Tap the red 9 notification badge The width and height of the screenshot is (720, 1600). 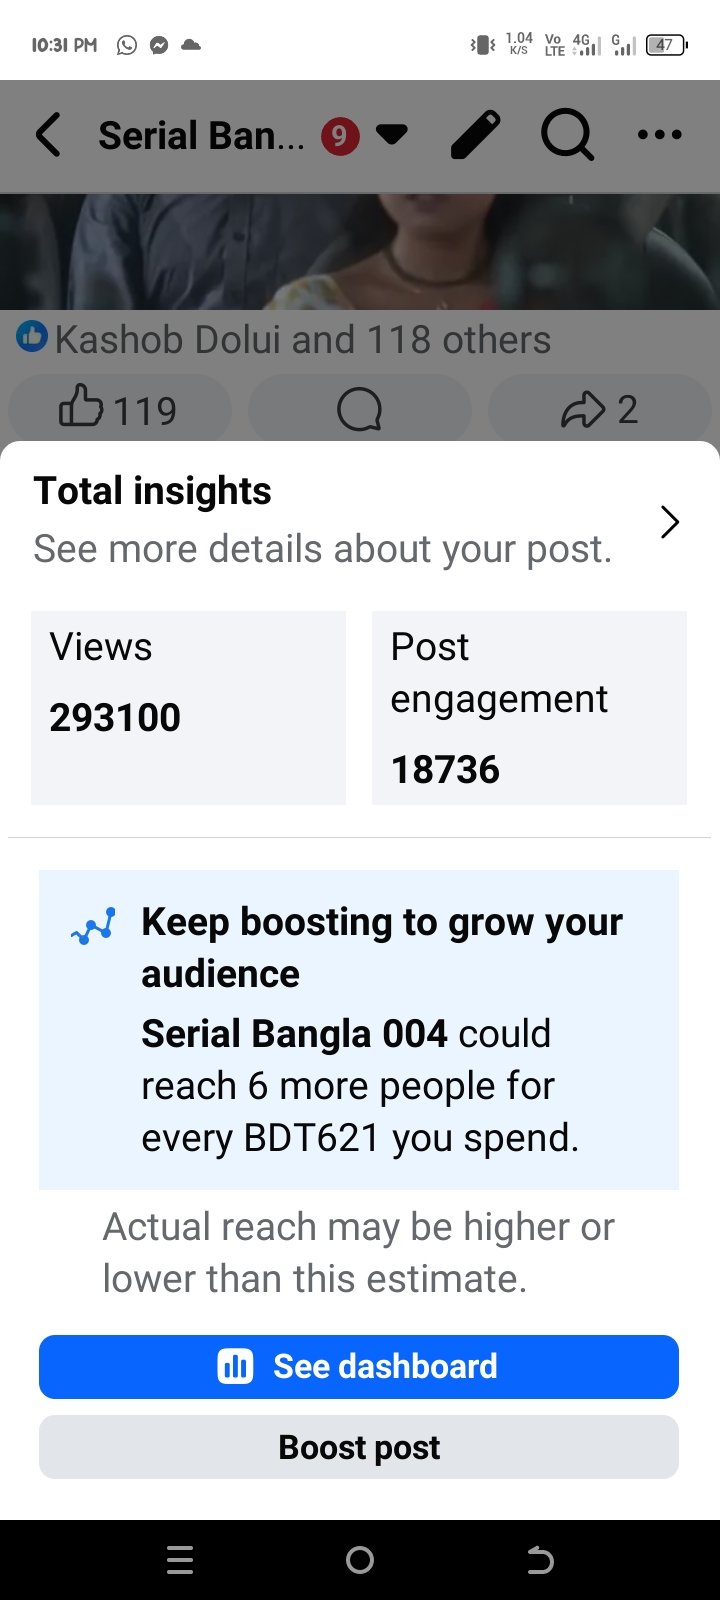[340, 135]
